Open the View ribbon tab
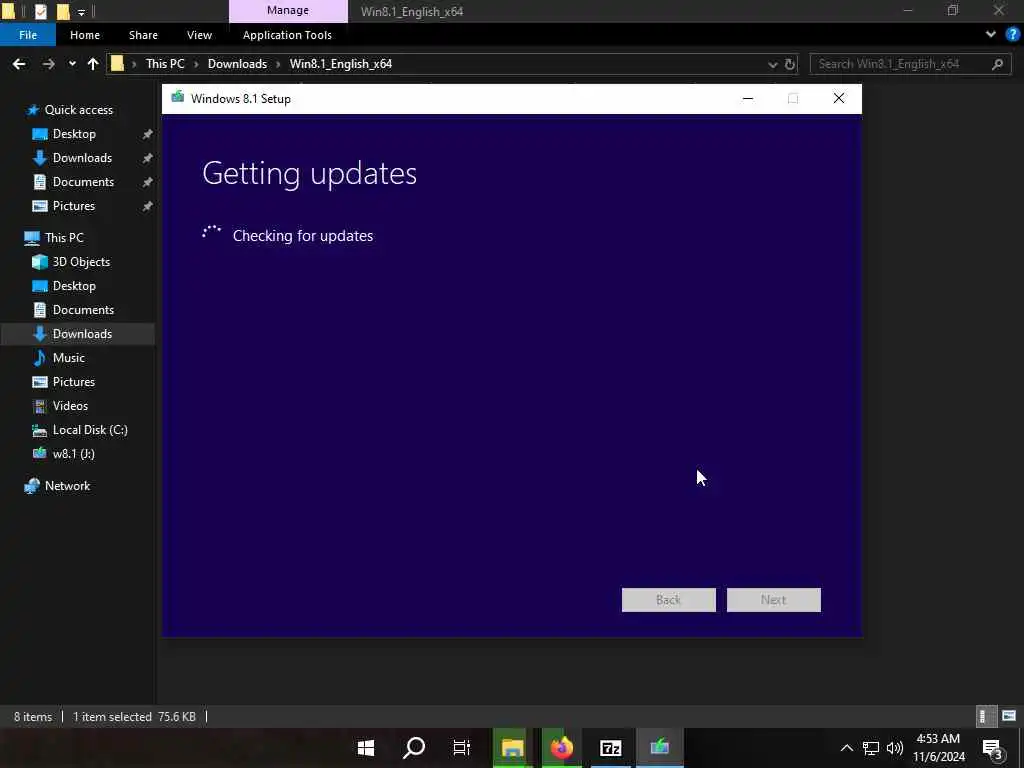The image size is (1024, 768). tap(199, 35)
